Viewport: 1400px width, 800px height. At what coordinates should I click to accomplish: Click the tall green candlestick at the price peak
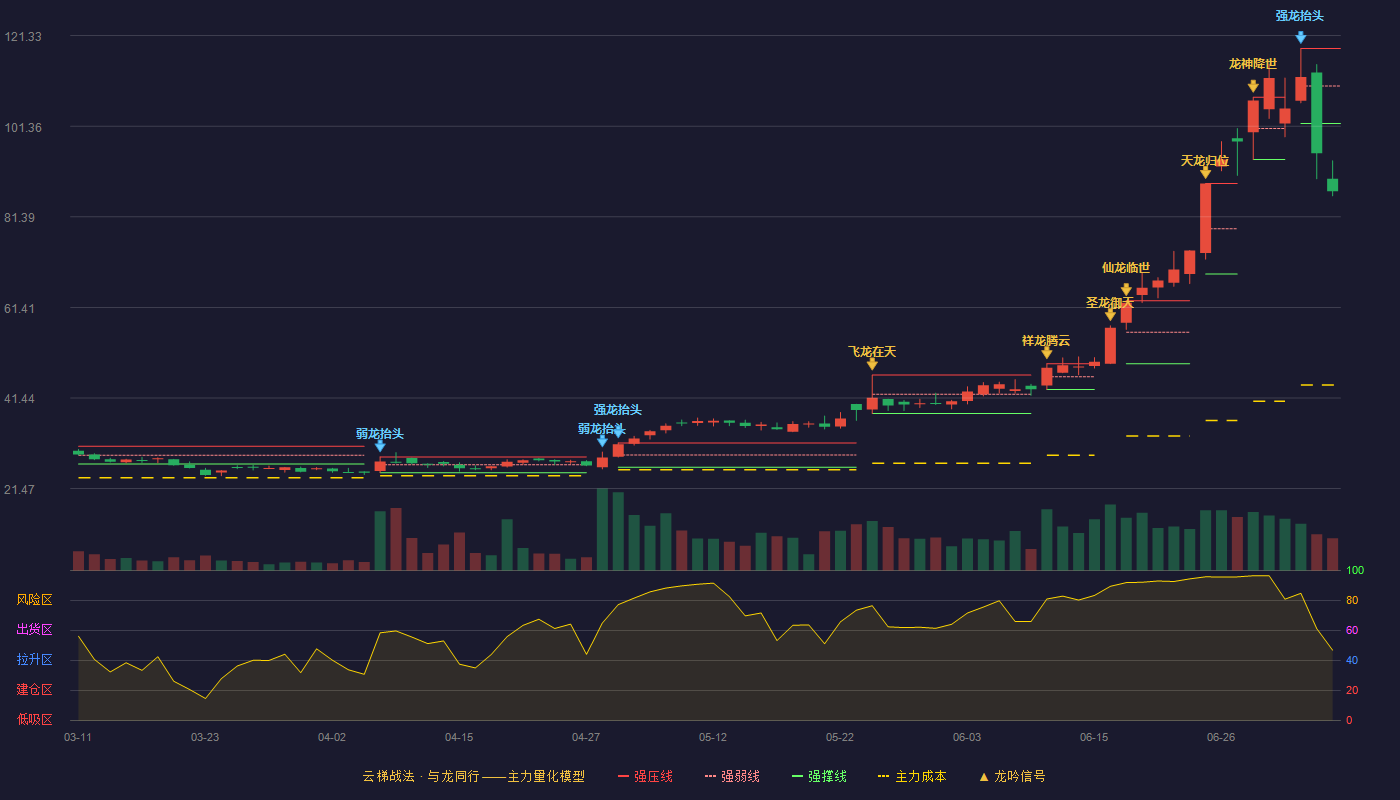coord(1316,112)
